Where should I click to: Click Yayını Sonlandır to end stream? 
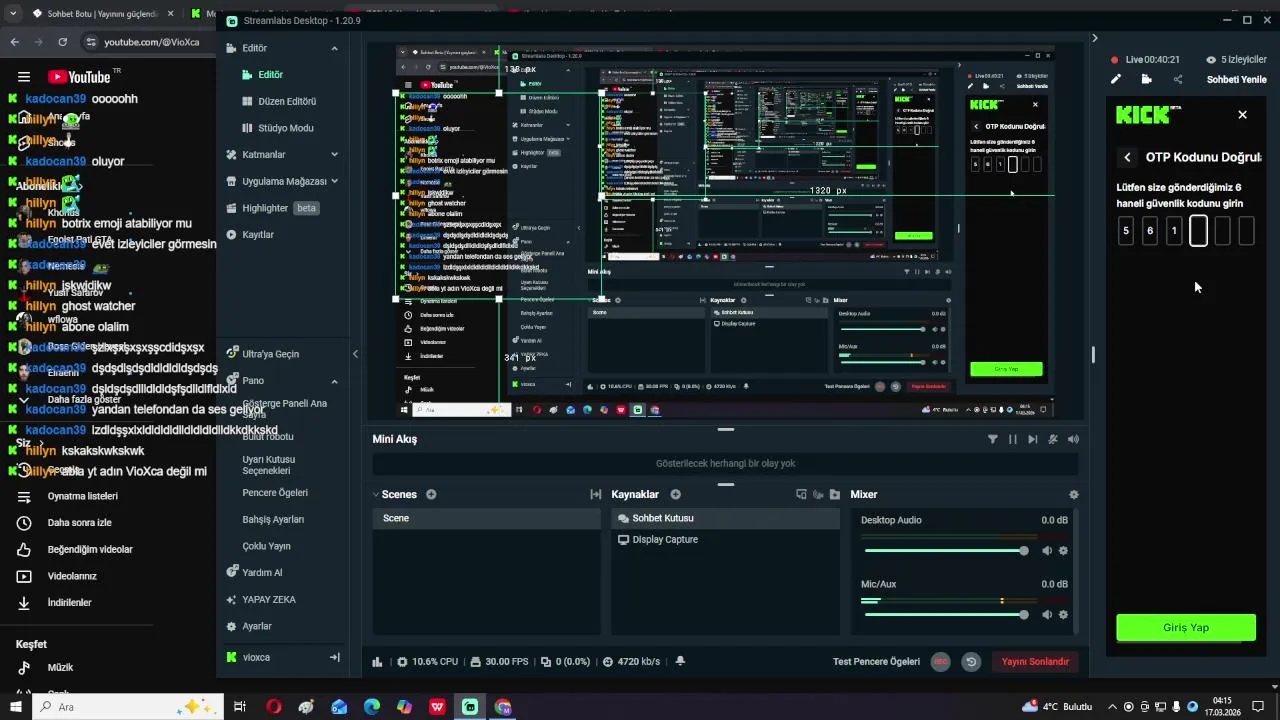[x=1035, y=661]
